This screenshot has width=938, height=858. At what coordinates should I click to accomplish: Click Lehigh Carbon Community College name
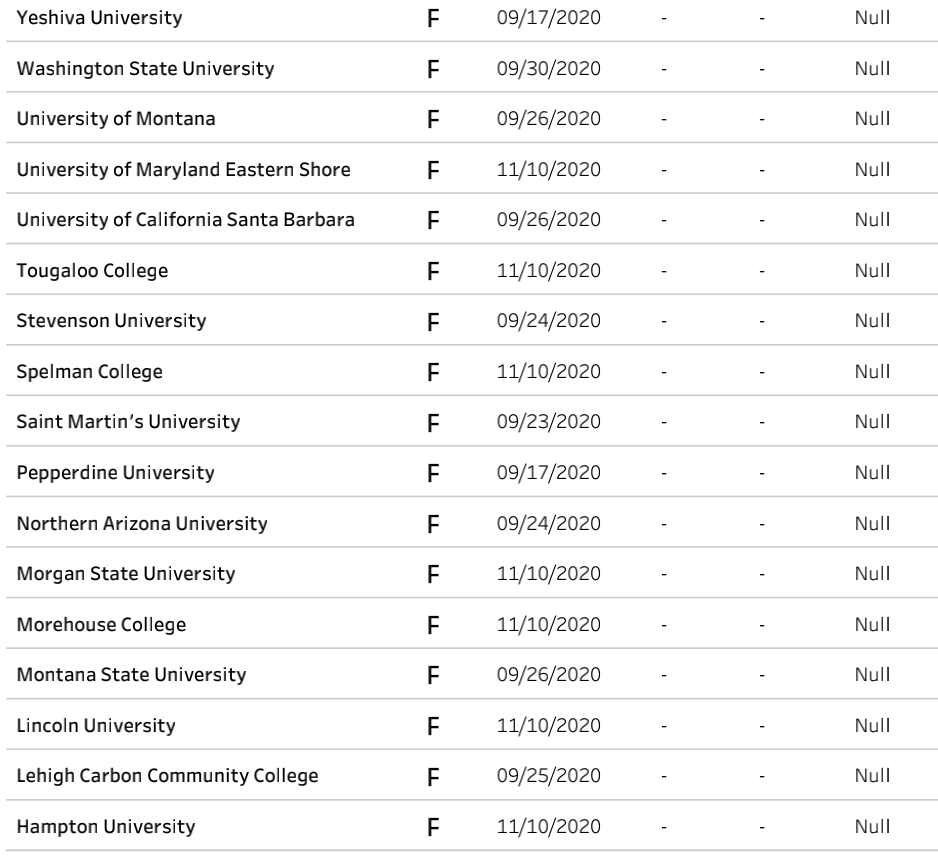(167, 776)
